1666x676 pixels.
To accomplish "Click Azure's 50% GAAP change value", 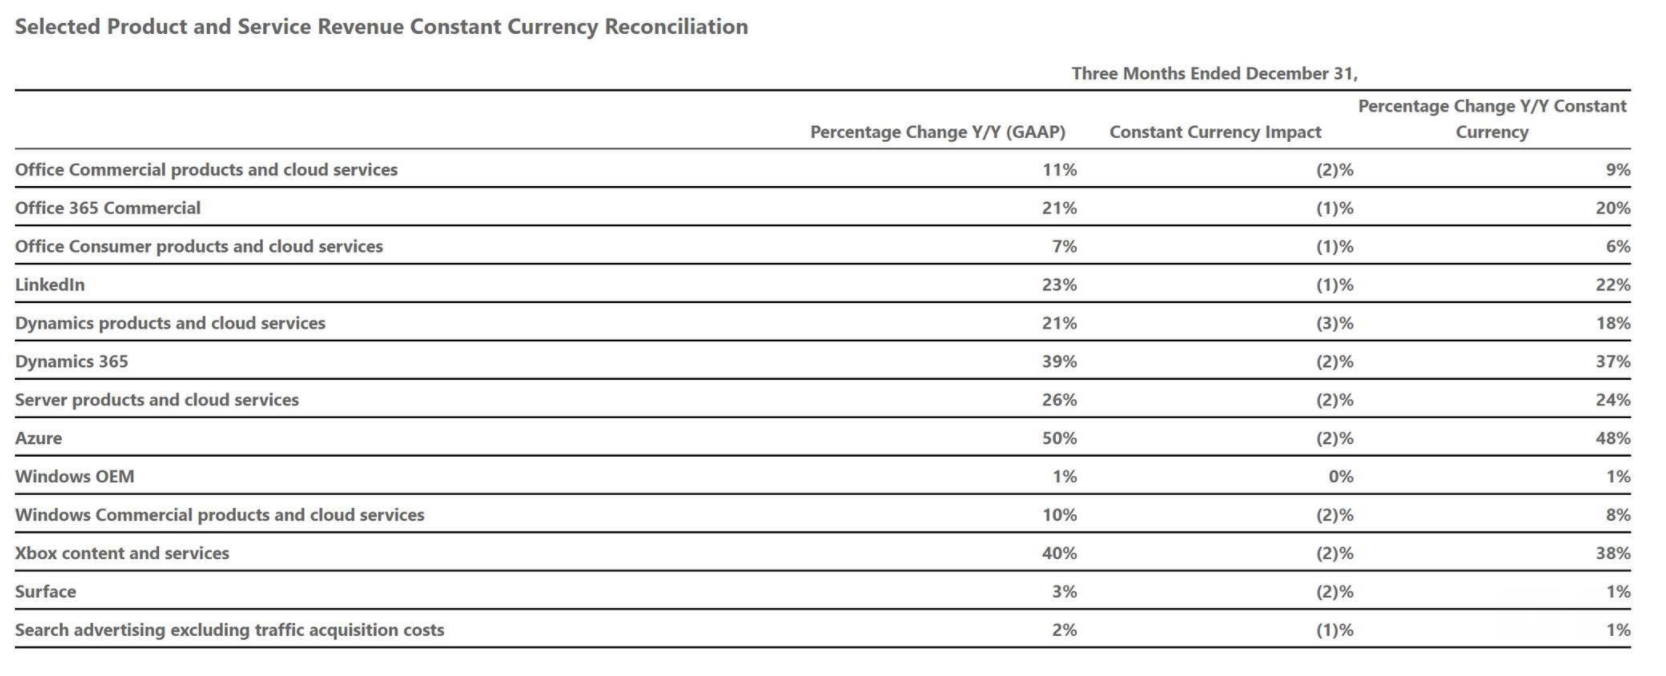I will pyautogui.click(x=1059, y=438).
